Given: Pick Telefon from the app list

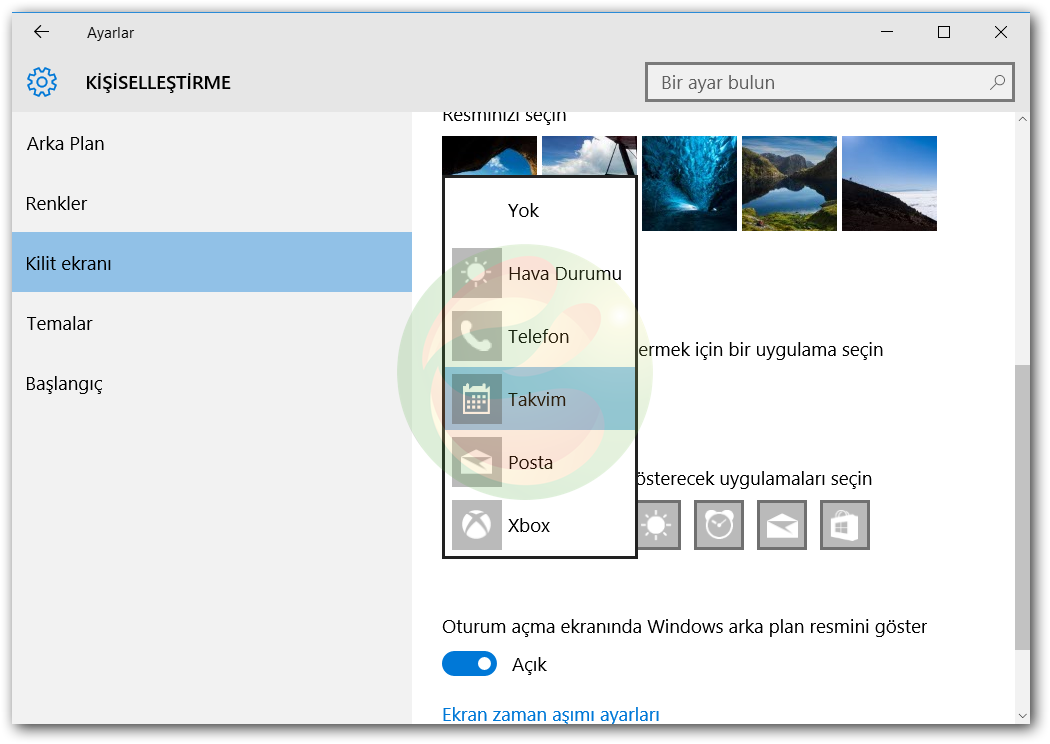Looking at the screenshot, I should [x=538, y=336].
